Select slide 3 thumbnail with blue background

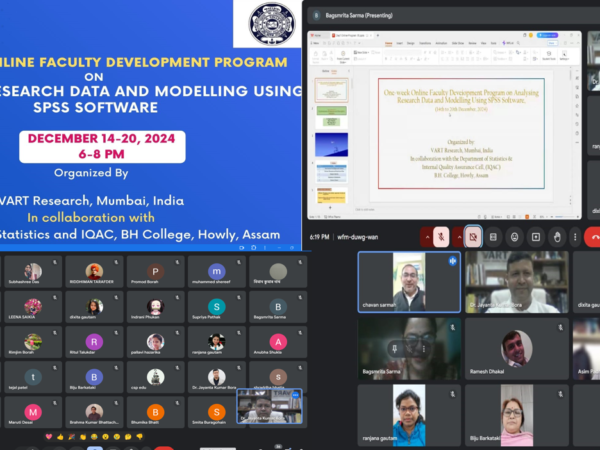coord(331,145)
